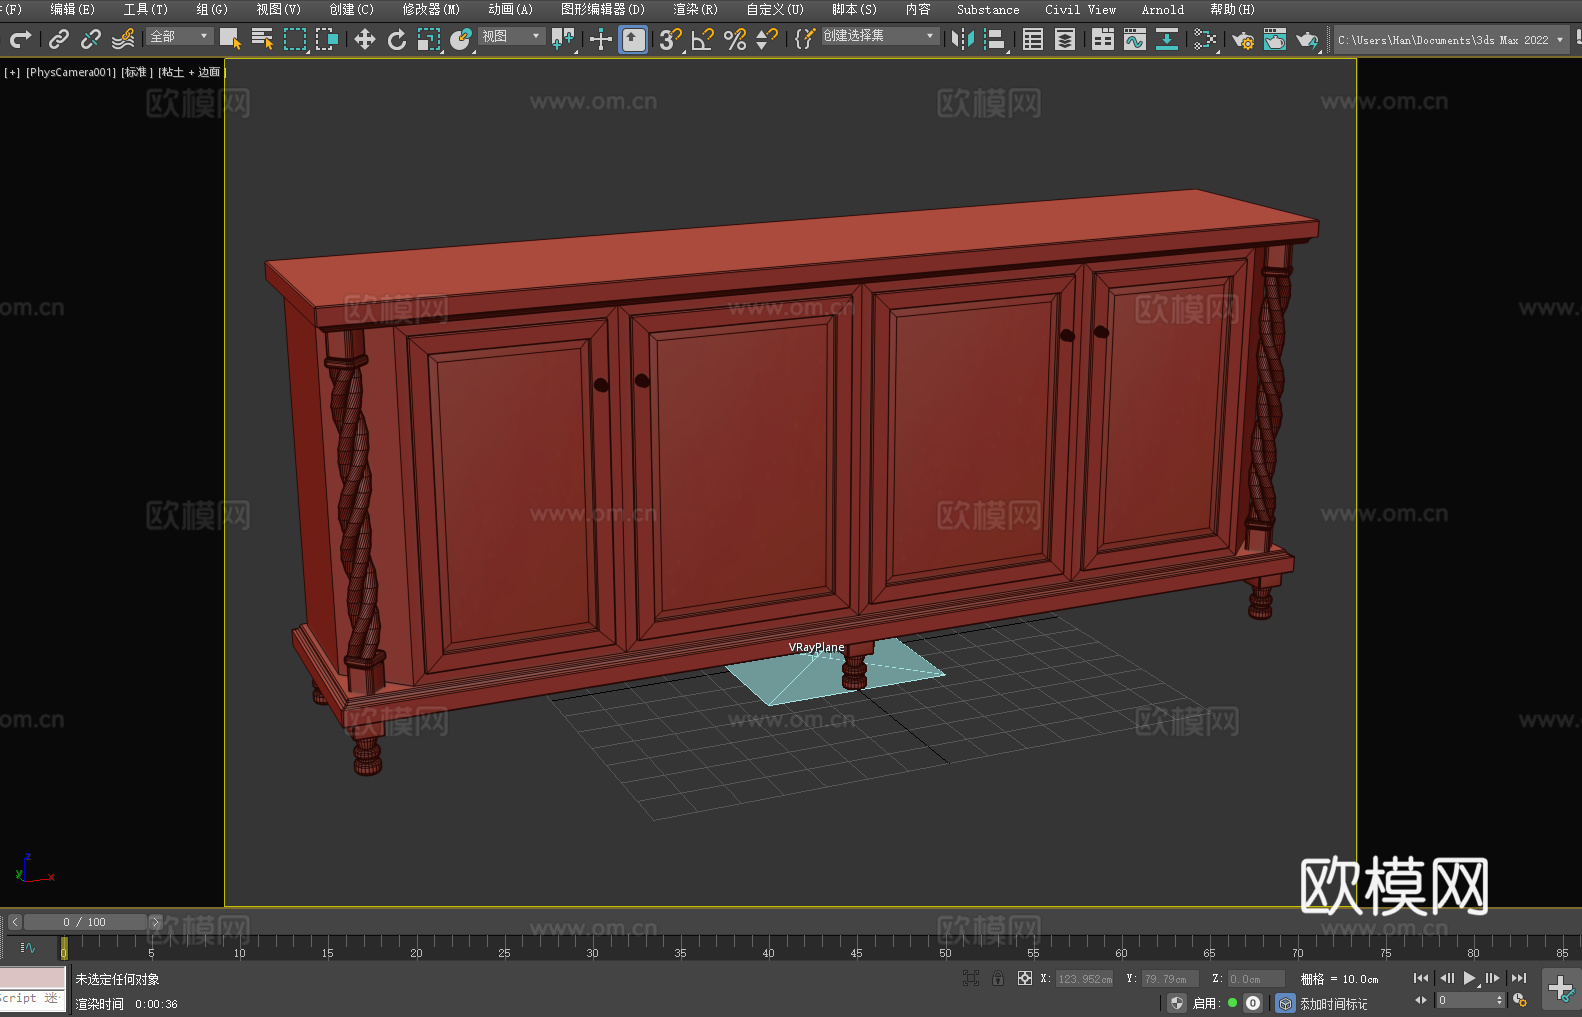This screenshot has height=1017, width=1582.
Task: Go to Start of animation
Action: (1421, 978)
